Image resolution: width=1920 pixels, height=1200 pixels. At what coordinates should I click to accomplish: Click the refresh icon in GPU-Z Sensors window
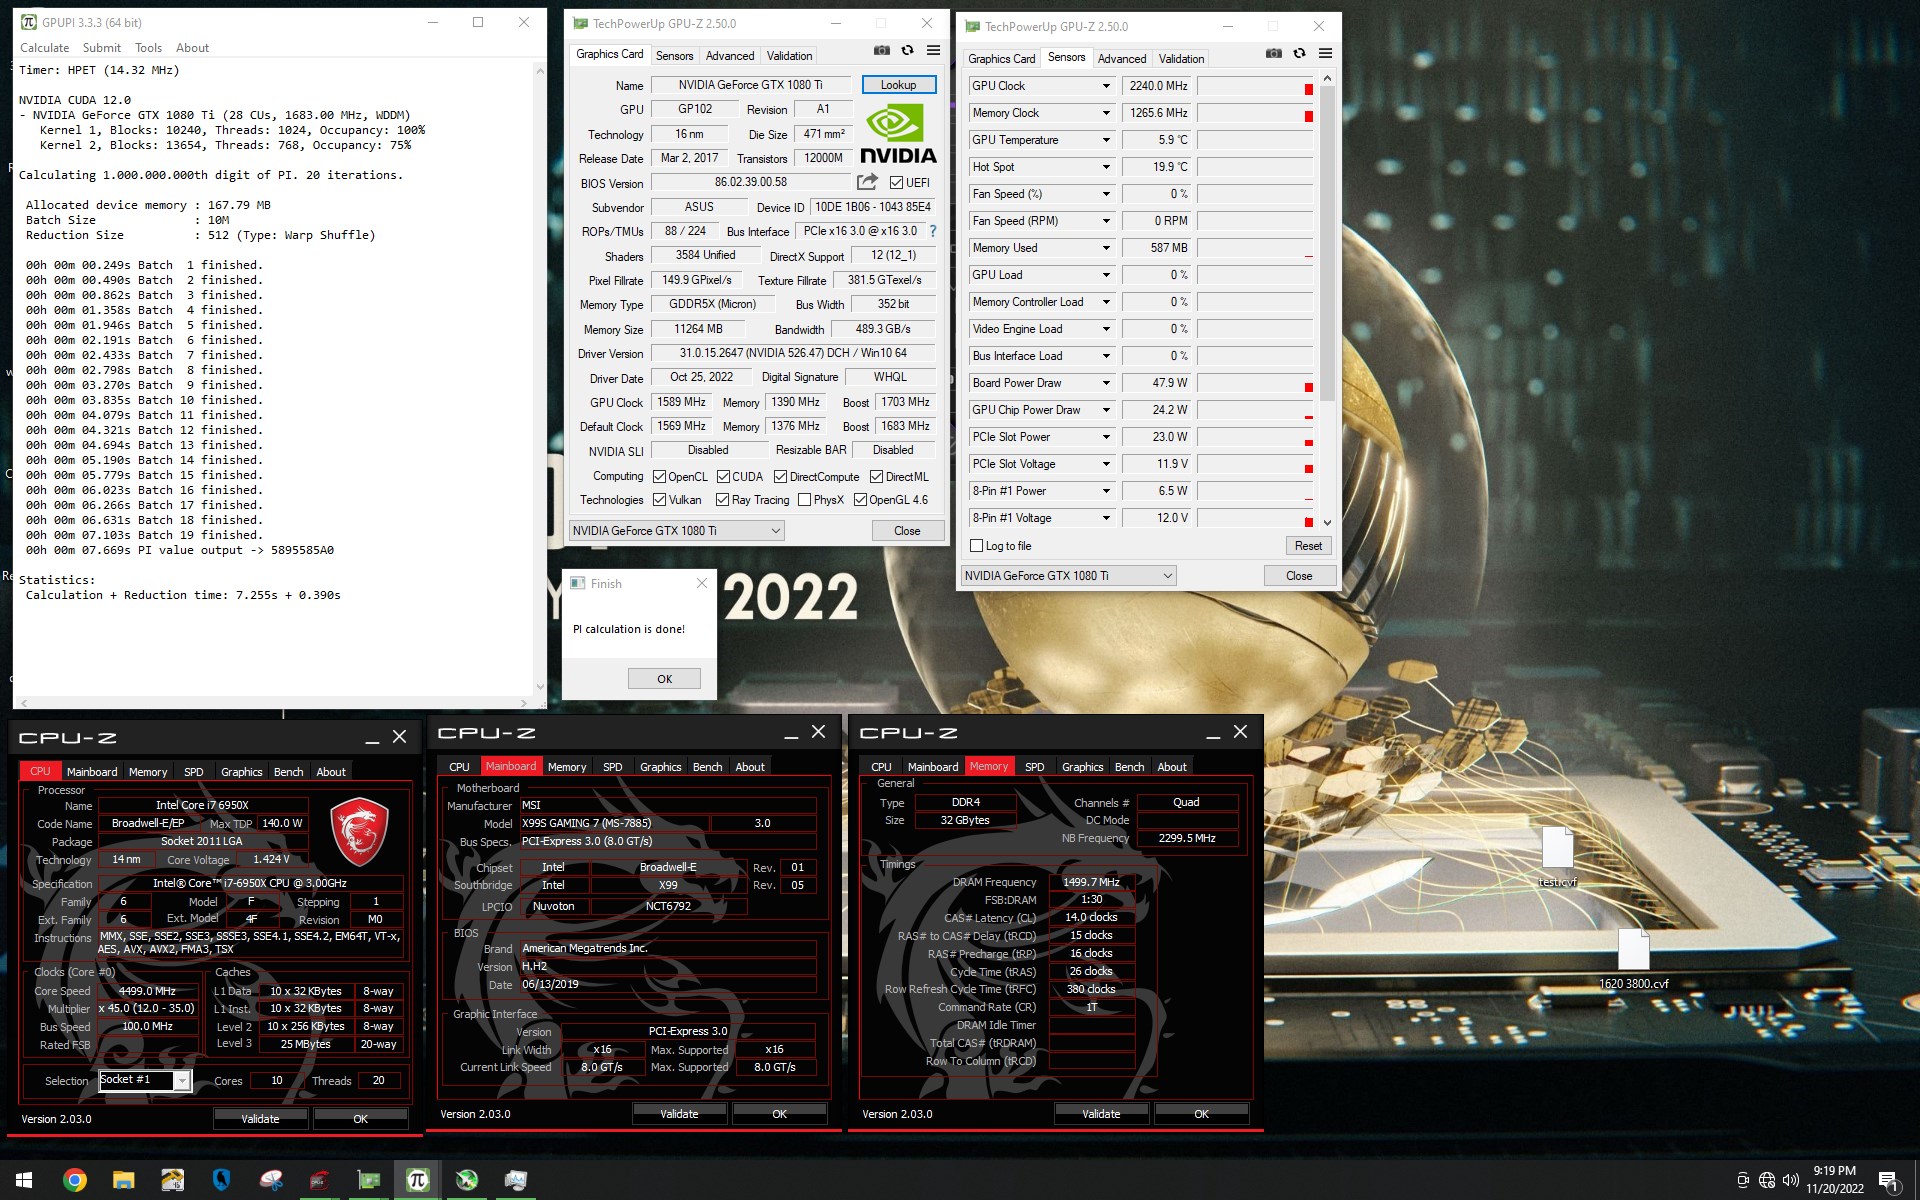1299,53
